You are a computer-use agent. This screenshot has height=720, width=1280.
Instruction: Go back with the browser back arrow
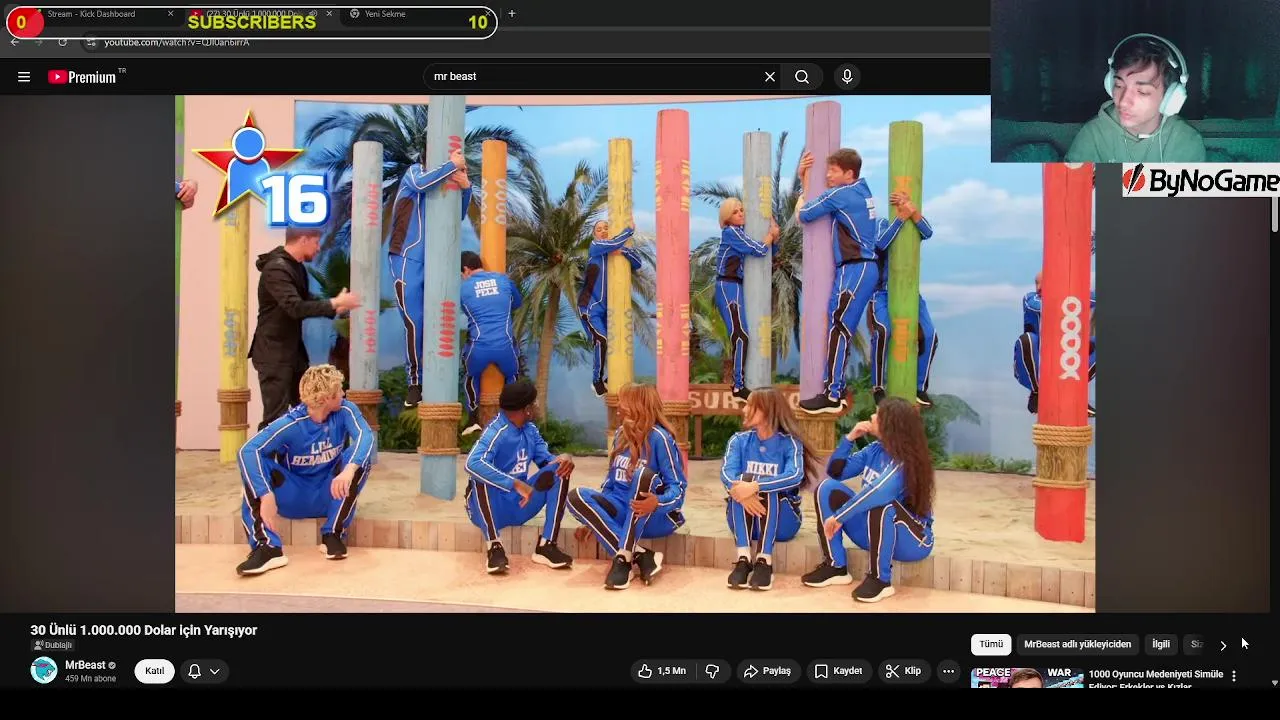coord(15,42)
